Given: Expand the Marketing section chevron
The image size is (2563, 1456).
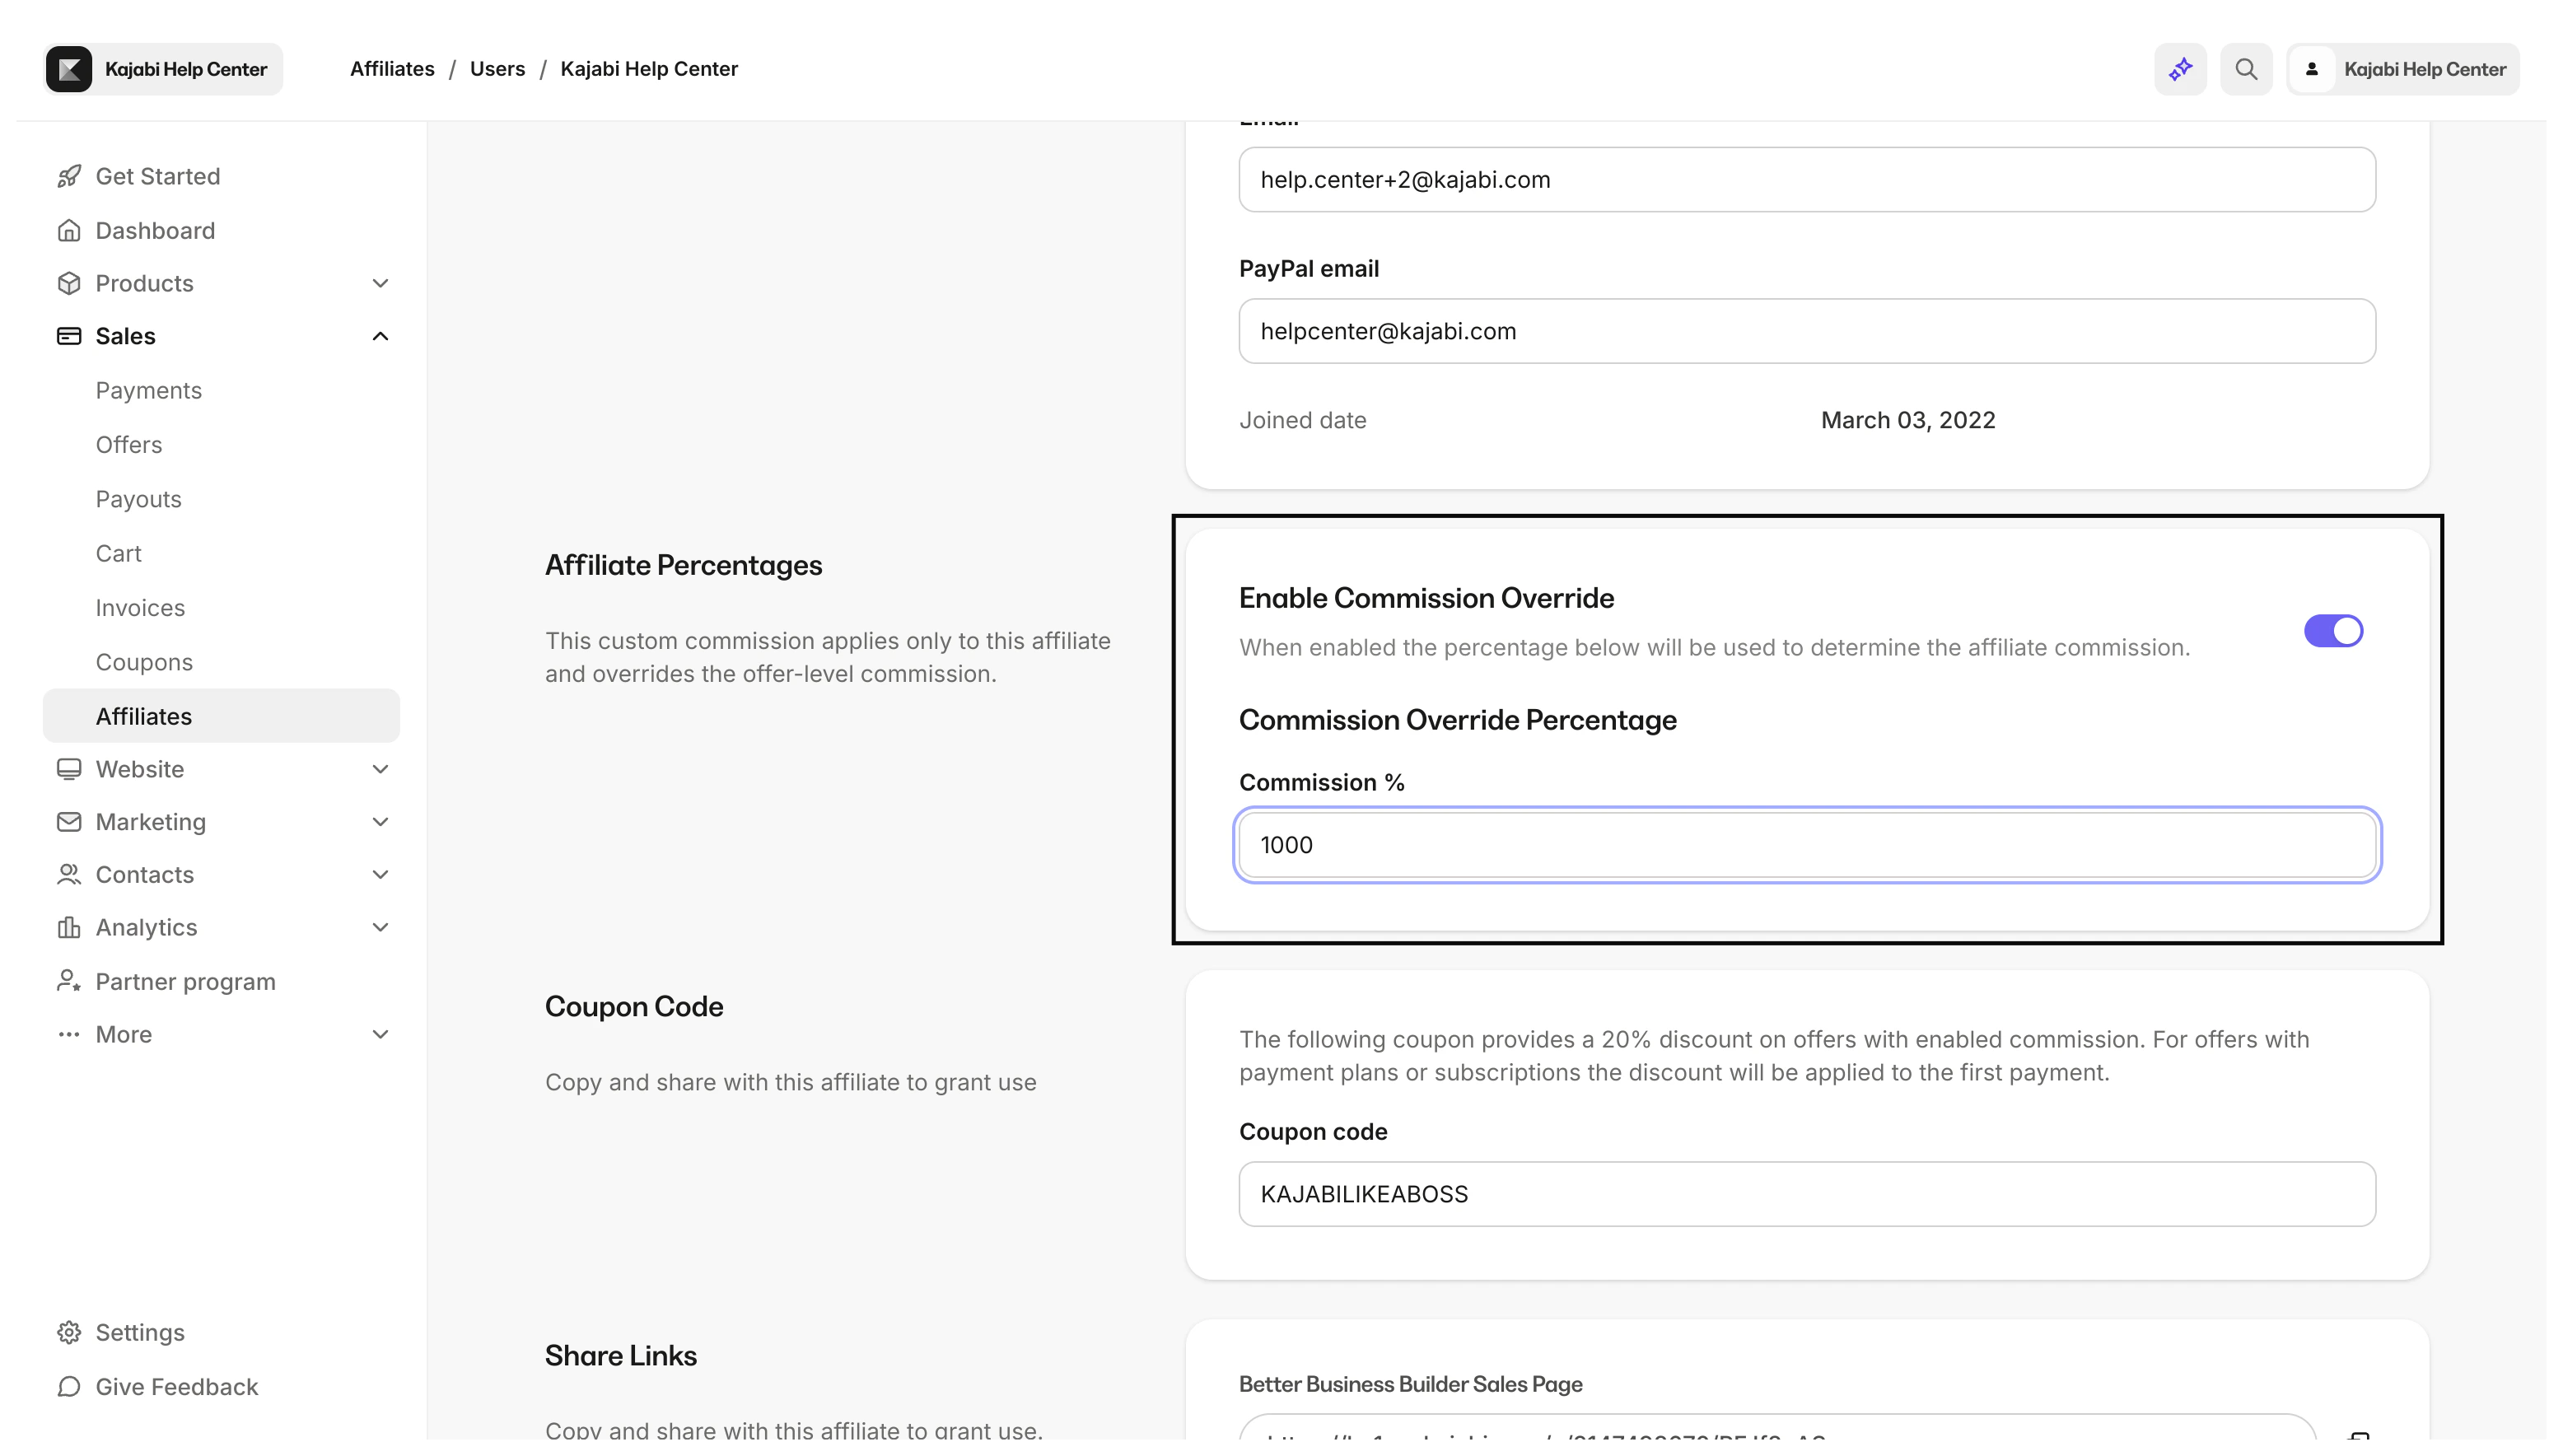Looking at the screenshot, I should [380, 822].
